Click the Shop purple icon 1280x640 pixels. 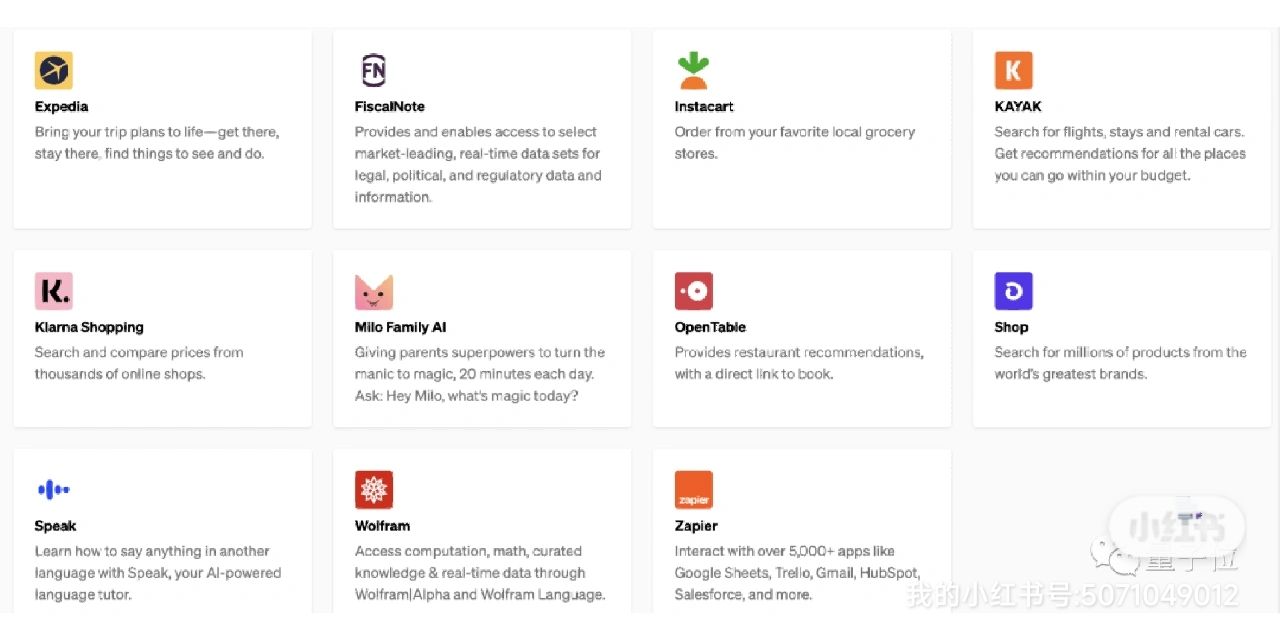pos(1013,291)
